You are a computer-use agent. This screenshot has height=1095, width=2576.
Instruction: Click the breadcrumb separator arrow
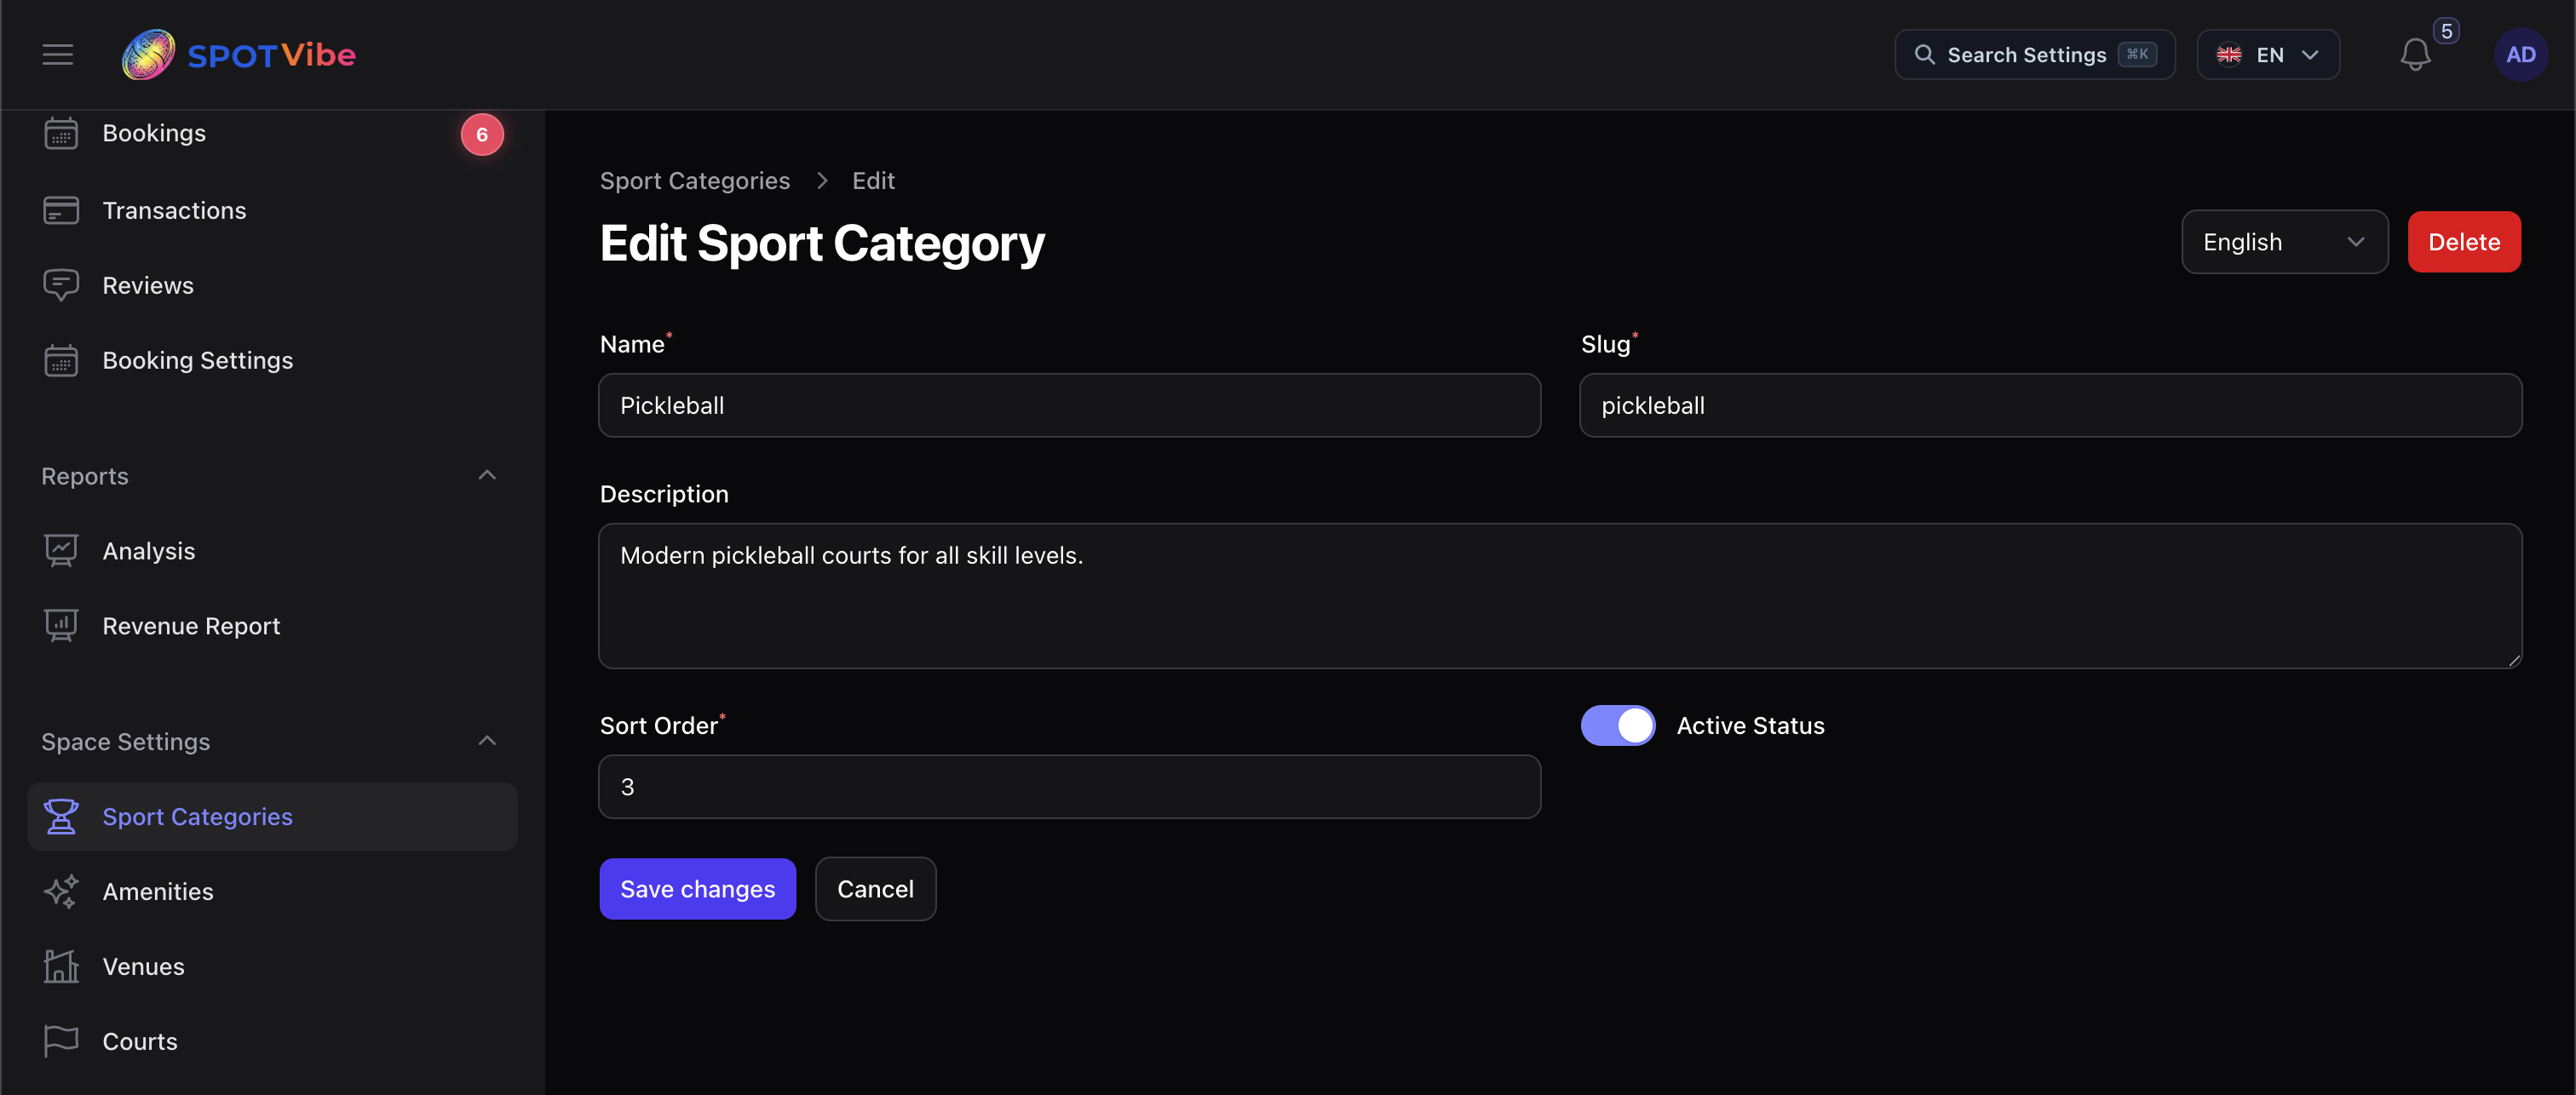(x=822, y=181)
